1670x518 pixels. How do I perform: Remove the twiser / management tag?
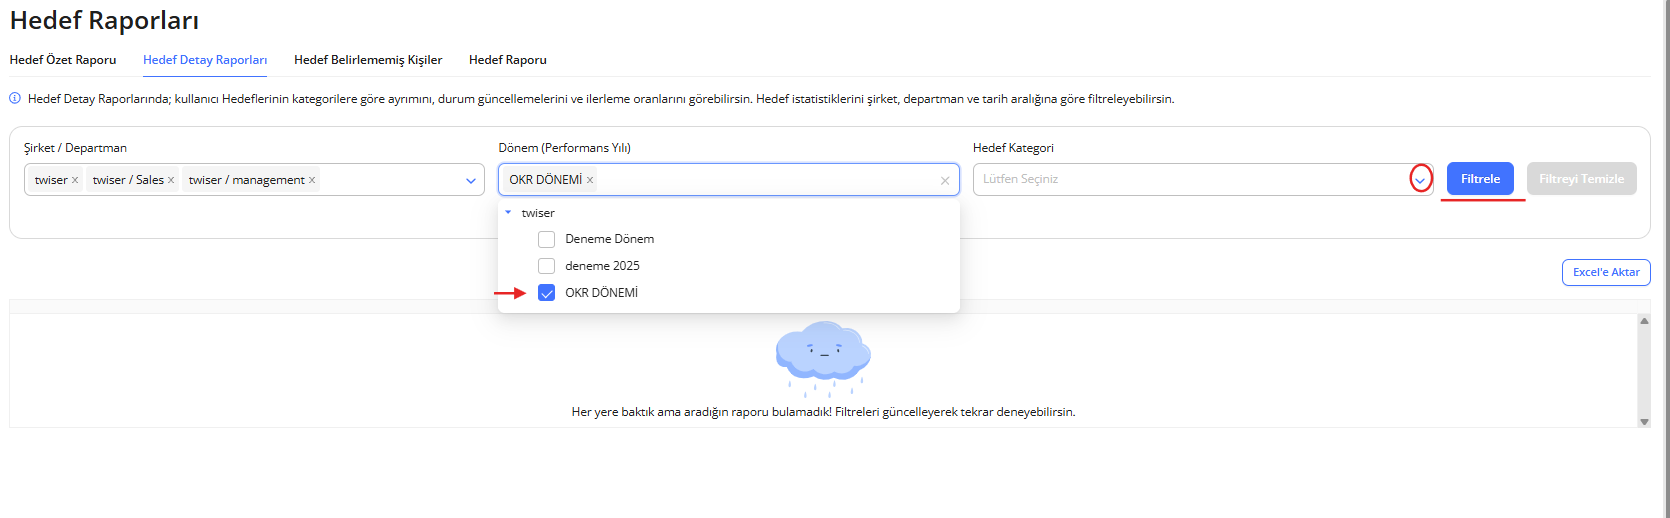tap(312, 181)
